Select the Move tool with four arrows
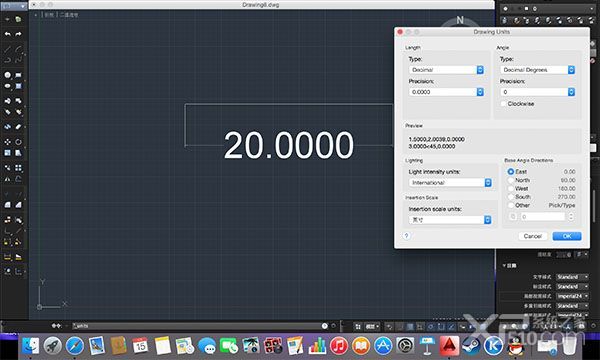This screenshot has height=360, width=600. pos(8,142)
